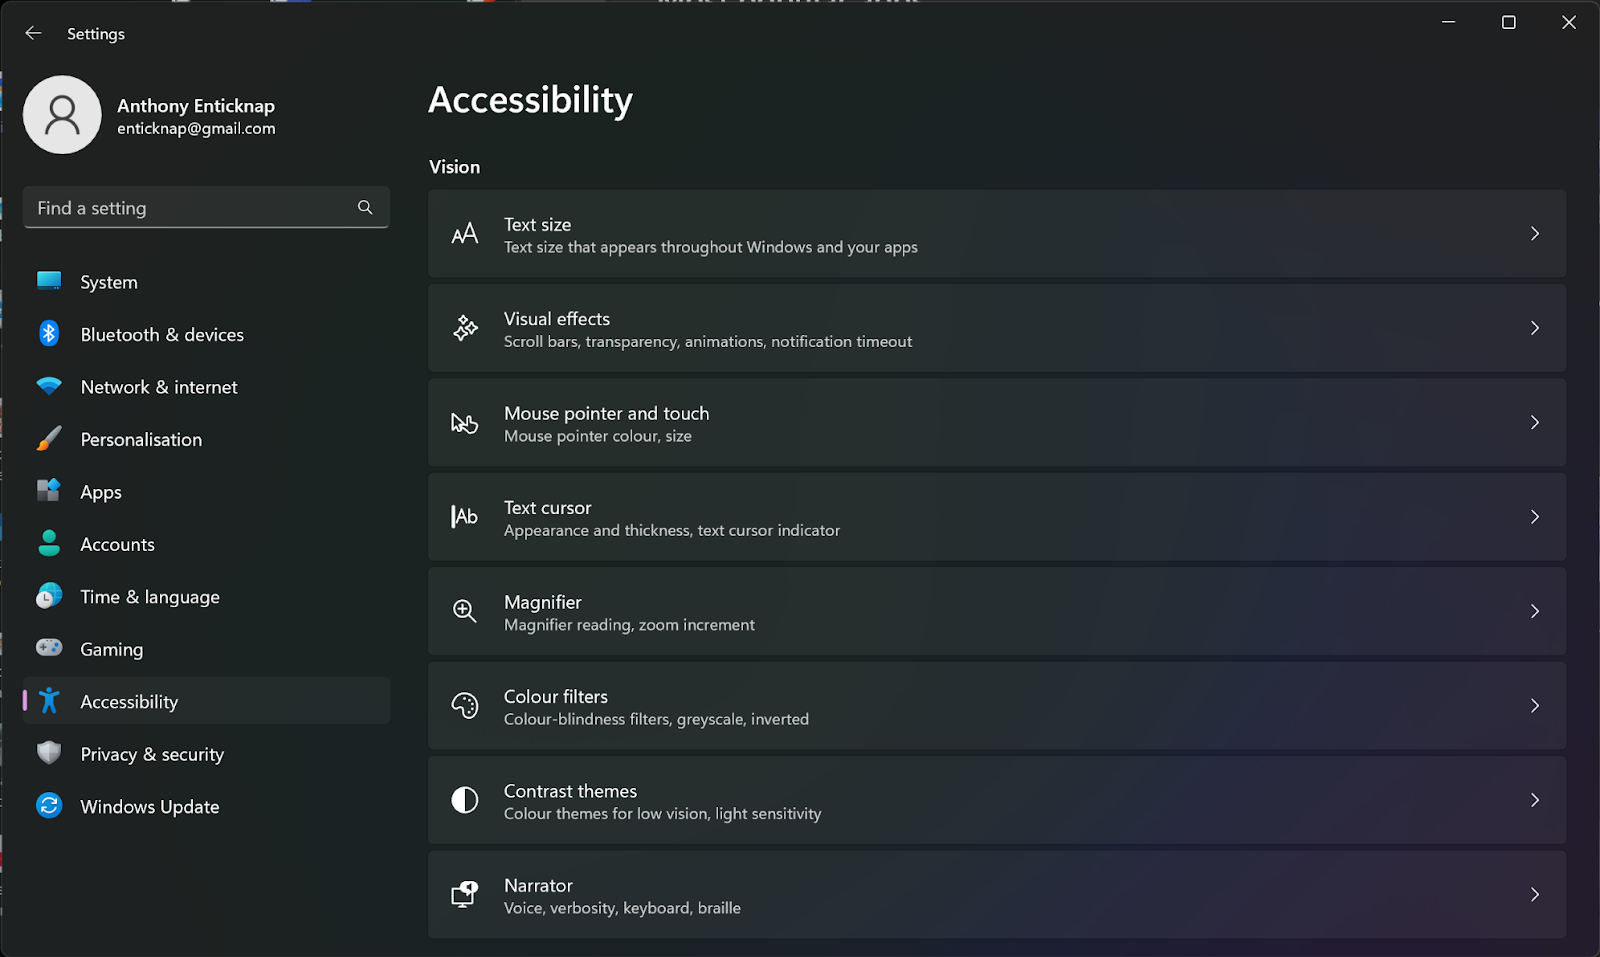The height and width of the screenshot is (957, 1600).
Task: Open Narrator settings title
Action: click(x=538, y=885)
